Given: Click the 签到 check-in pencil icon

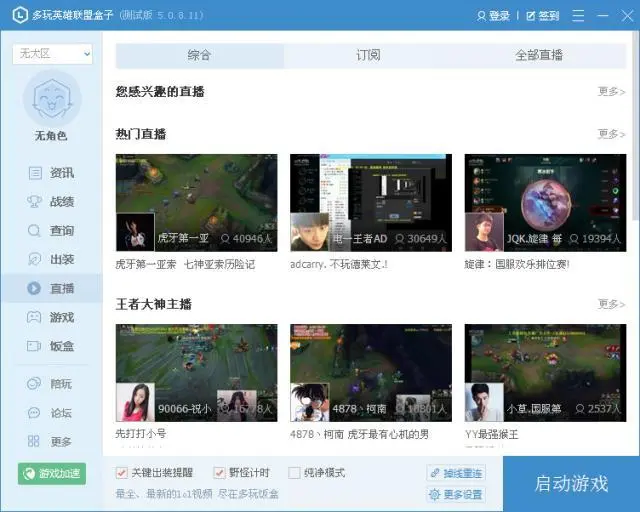Looking at the screenshot, I should [531, 16].
